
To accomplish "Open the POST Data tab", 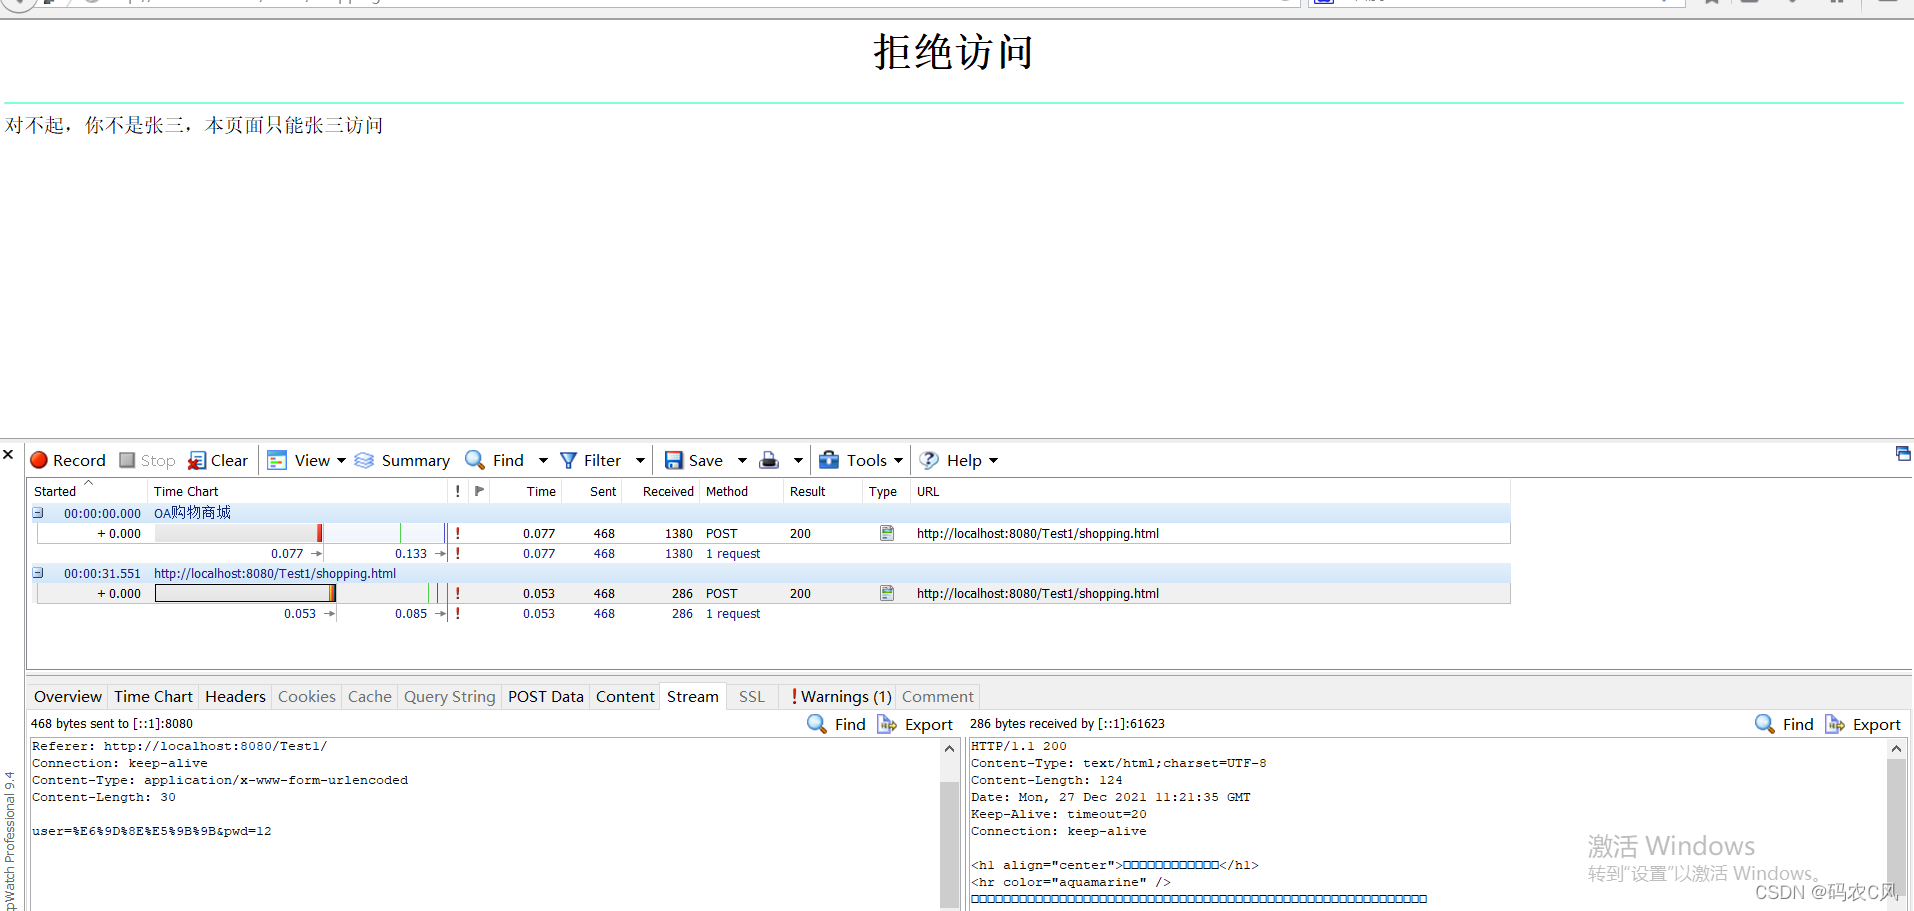I will [546, 697].
